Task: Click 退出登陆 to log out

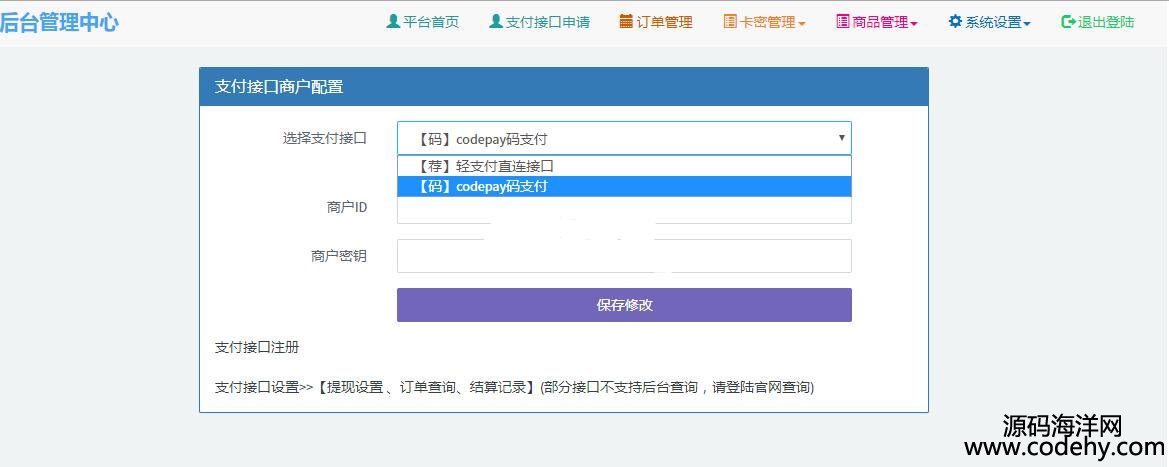Action: [x=1106, y=22]
